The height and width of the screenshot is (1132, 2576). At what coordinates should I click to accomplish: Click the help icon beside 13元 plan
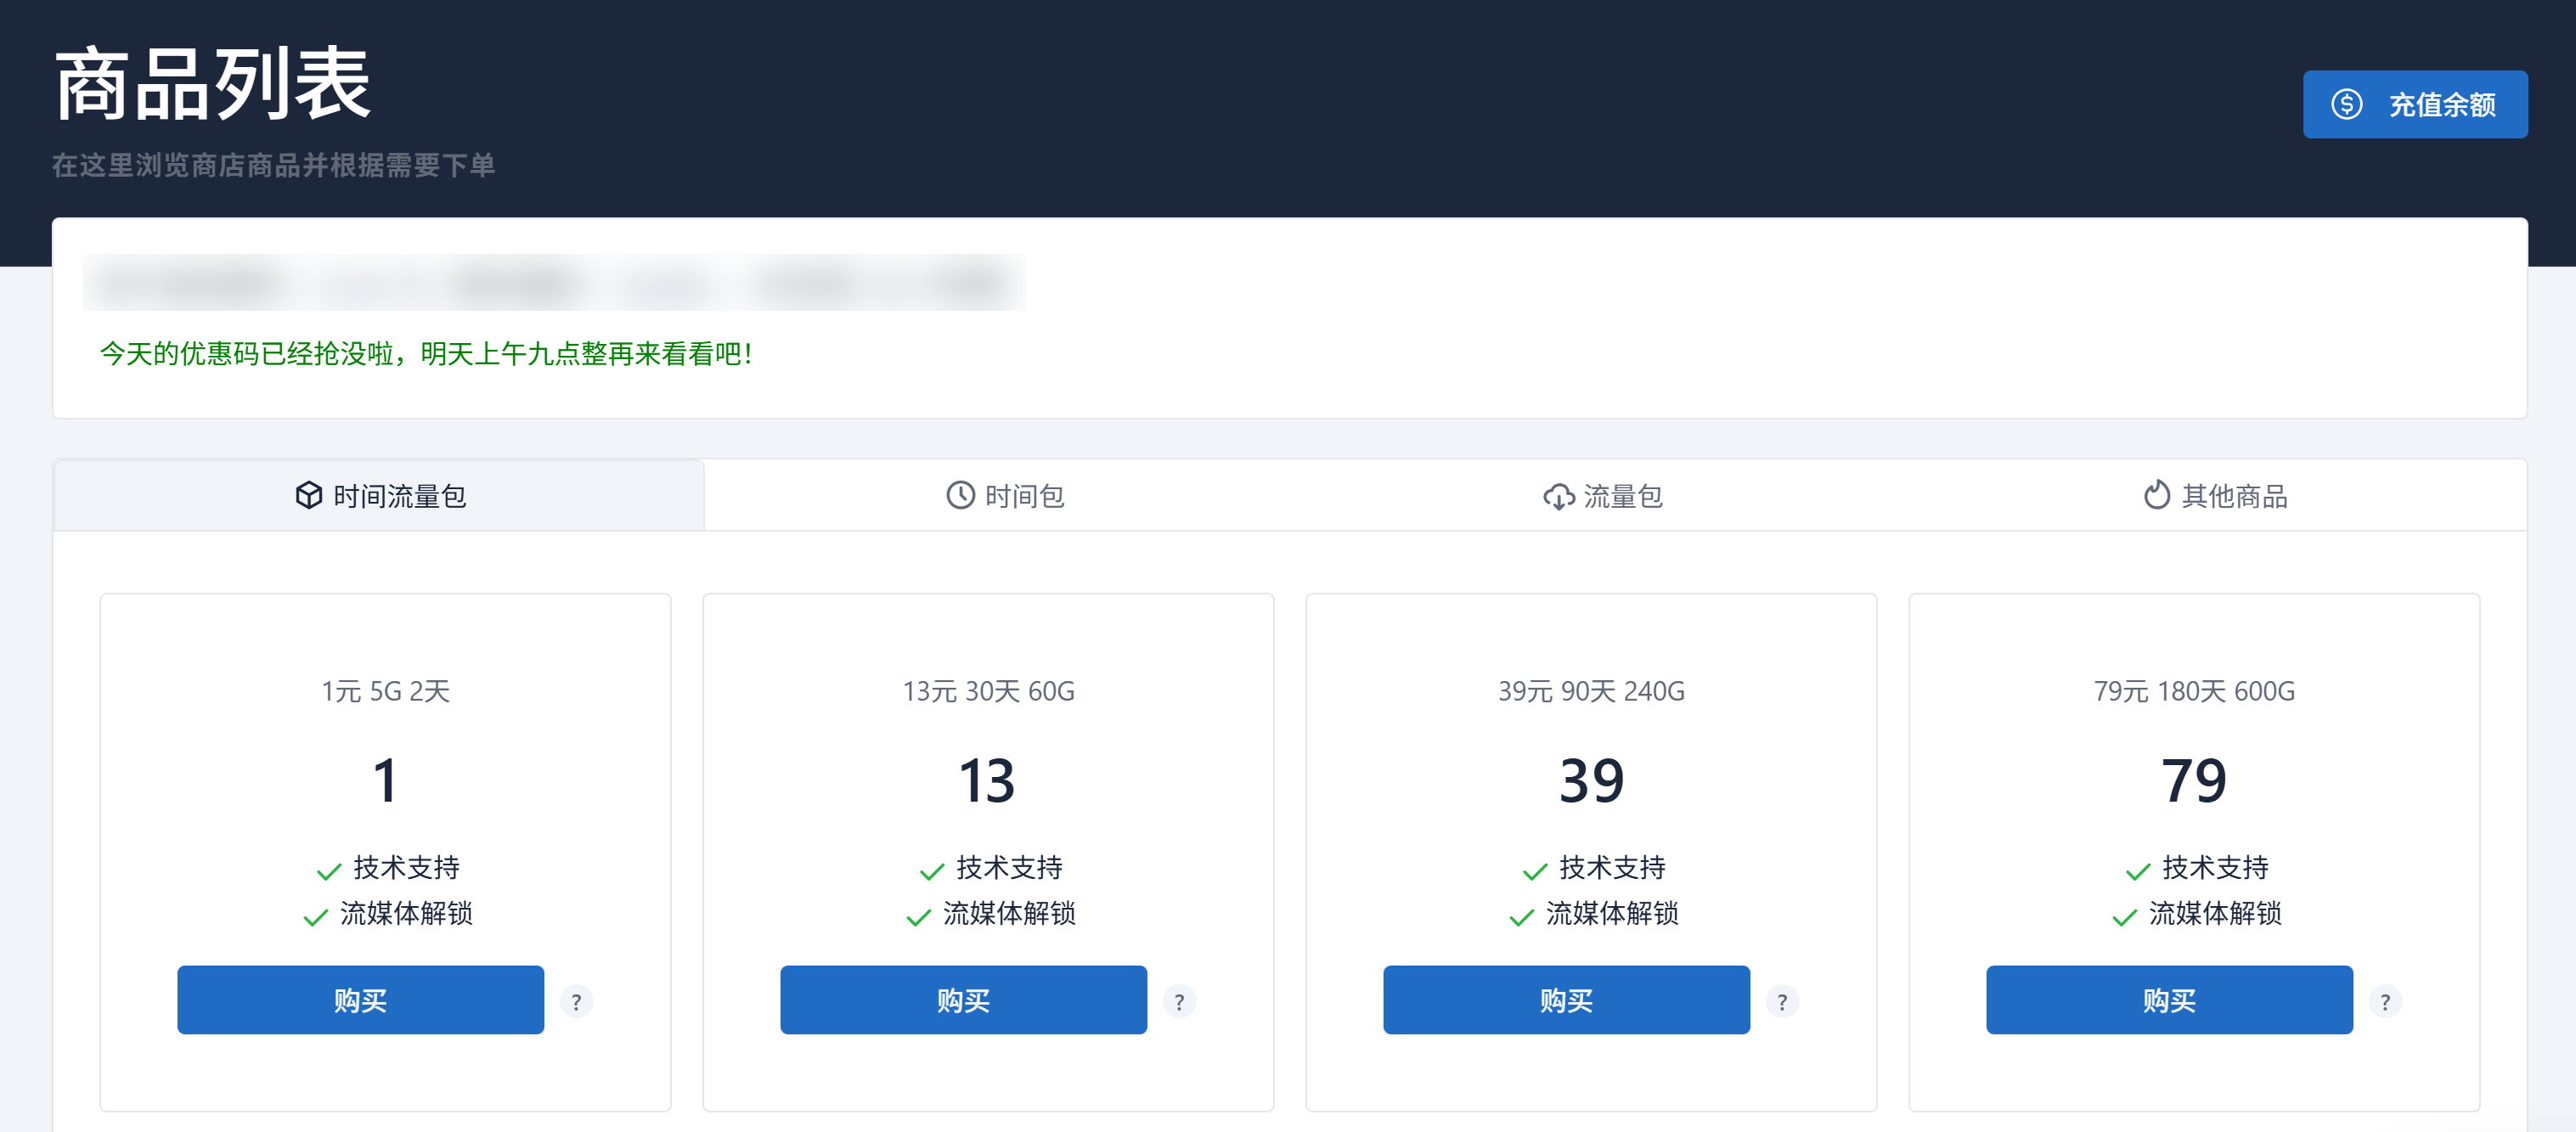click(x=1179, y=1001)
